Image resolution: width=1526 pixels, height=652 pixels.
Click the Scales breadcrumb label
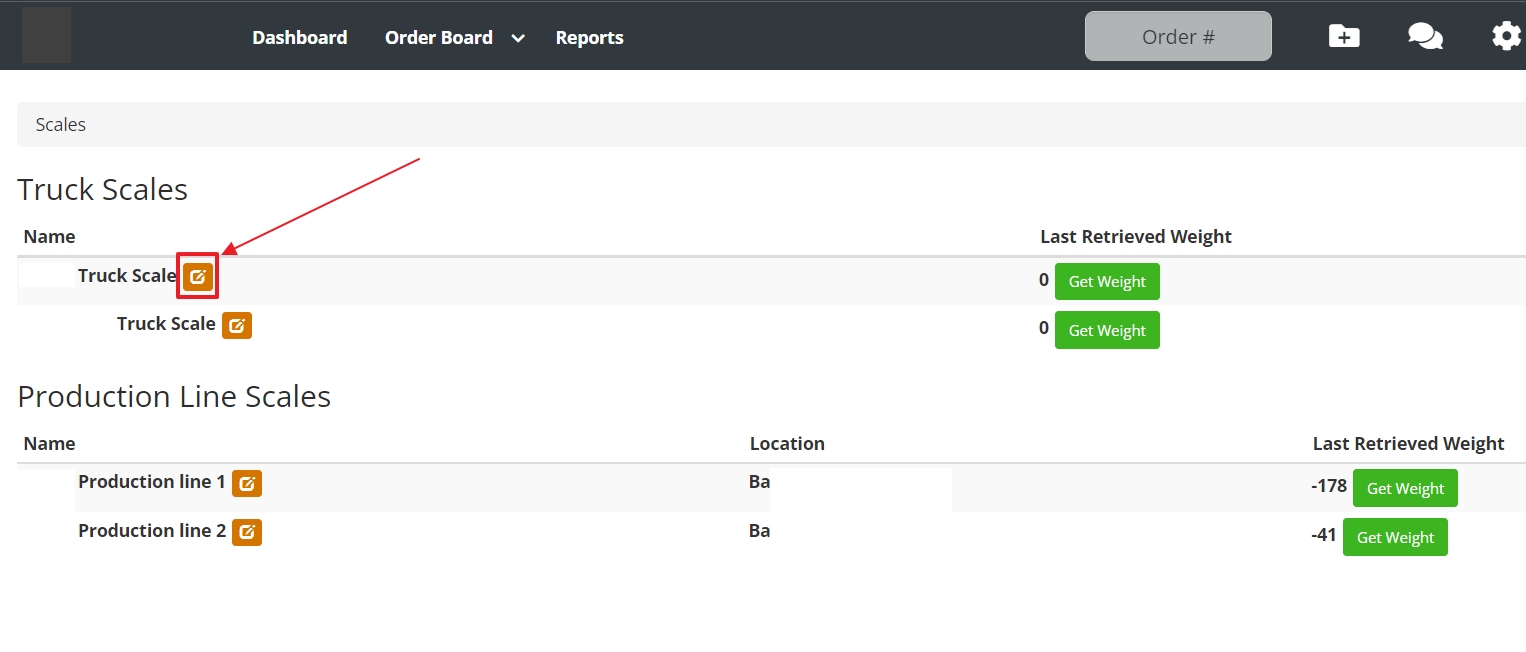pos(61,125)
